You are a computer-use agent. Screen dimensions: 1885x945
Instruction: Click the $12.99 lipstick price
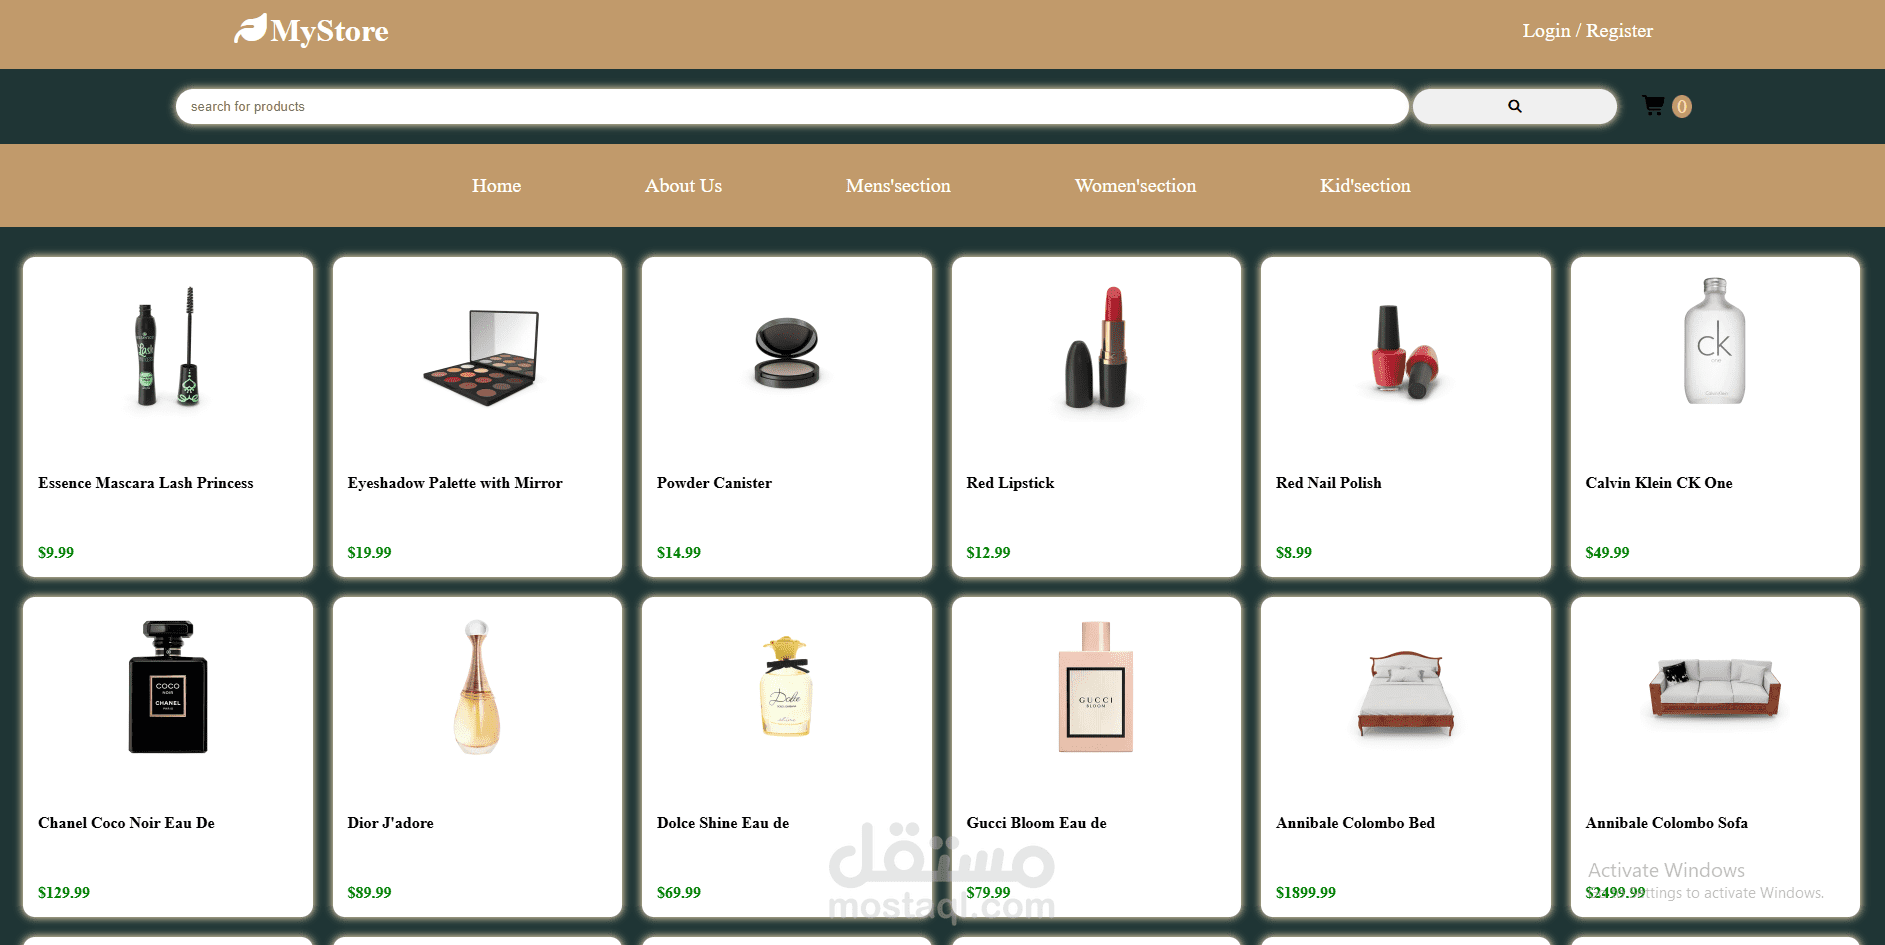tap(988, 553)
